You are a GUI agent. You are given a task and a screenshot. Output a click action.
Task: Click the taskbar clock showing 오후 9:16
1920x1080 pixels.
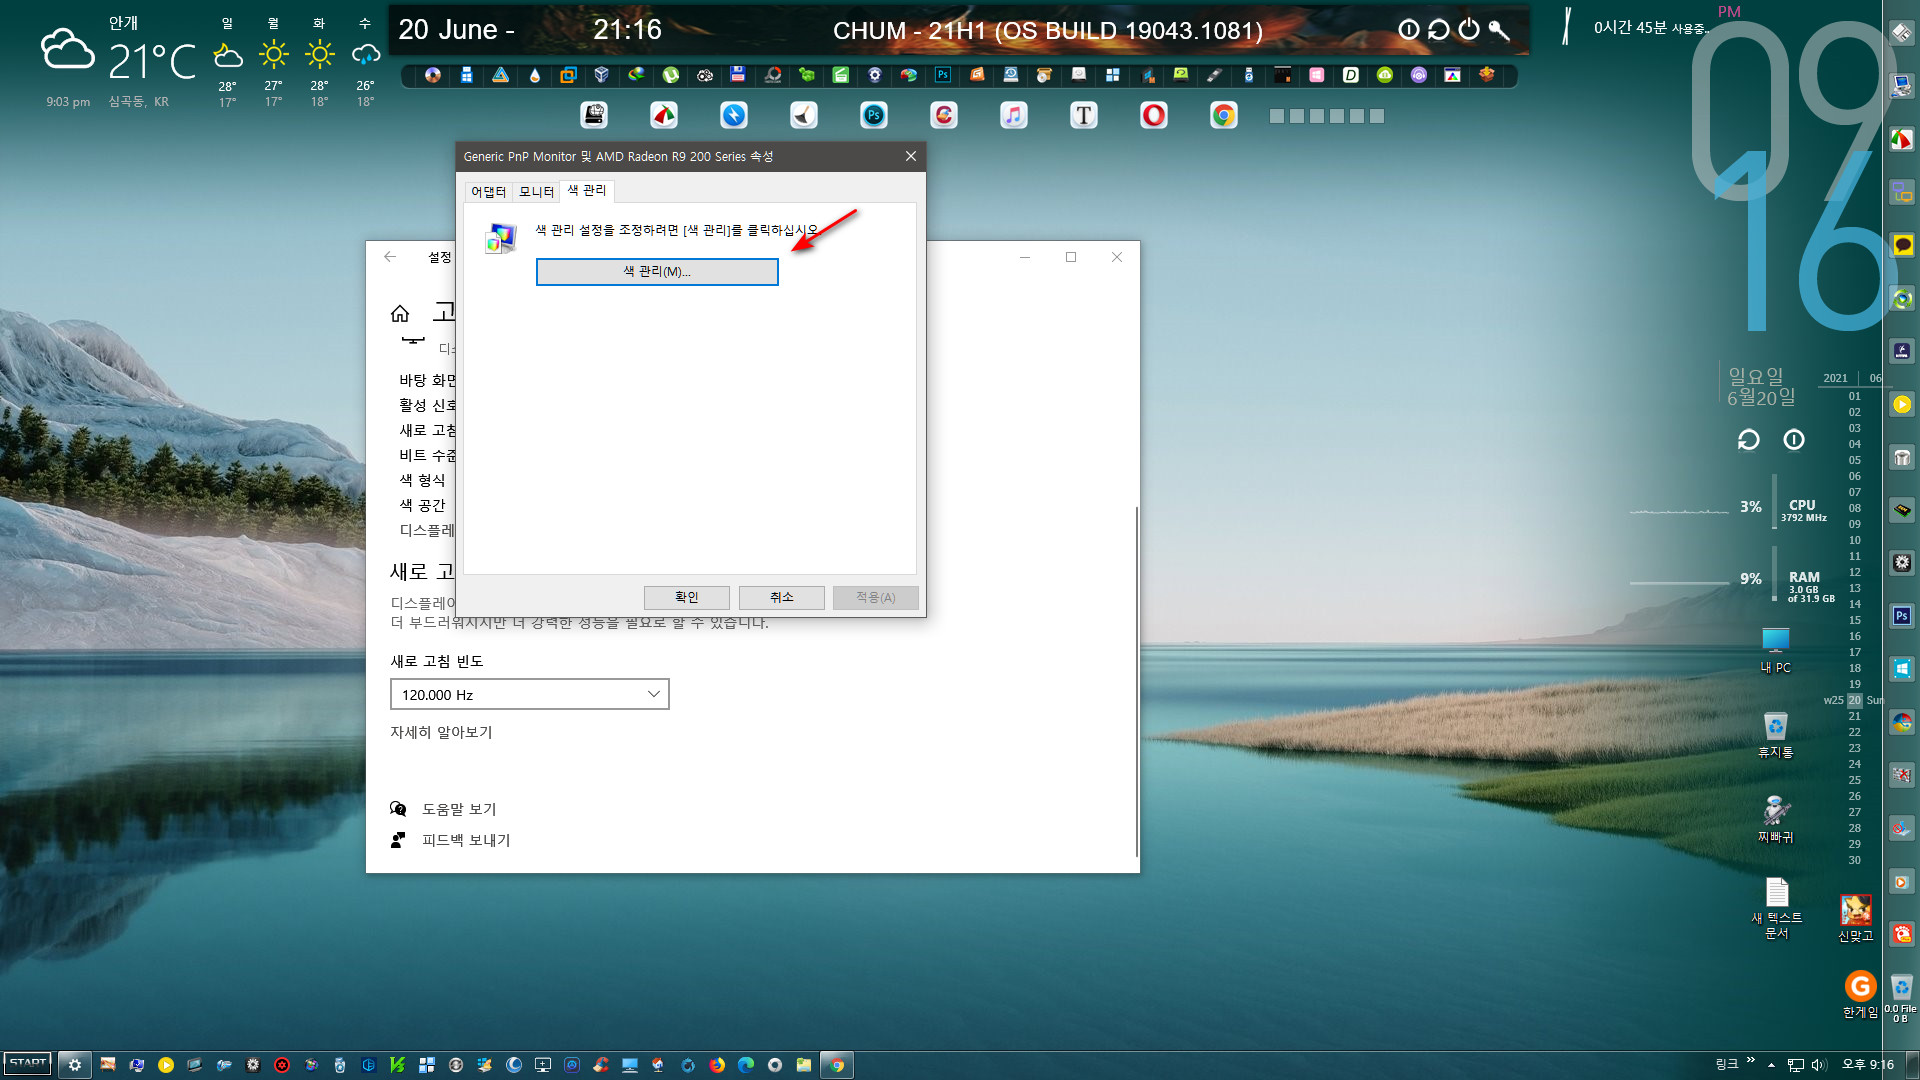[1868, 1065]
